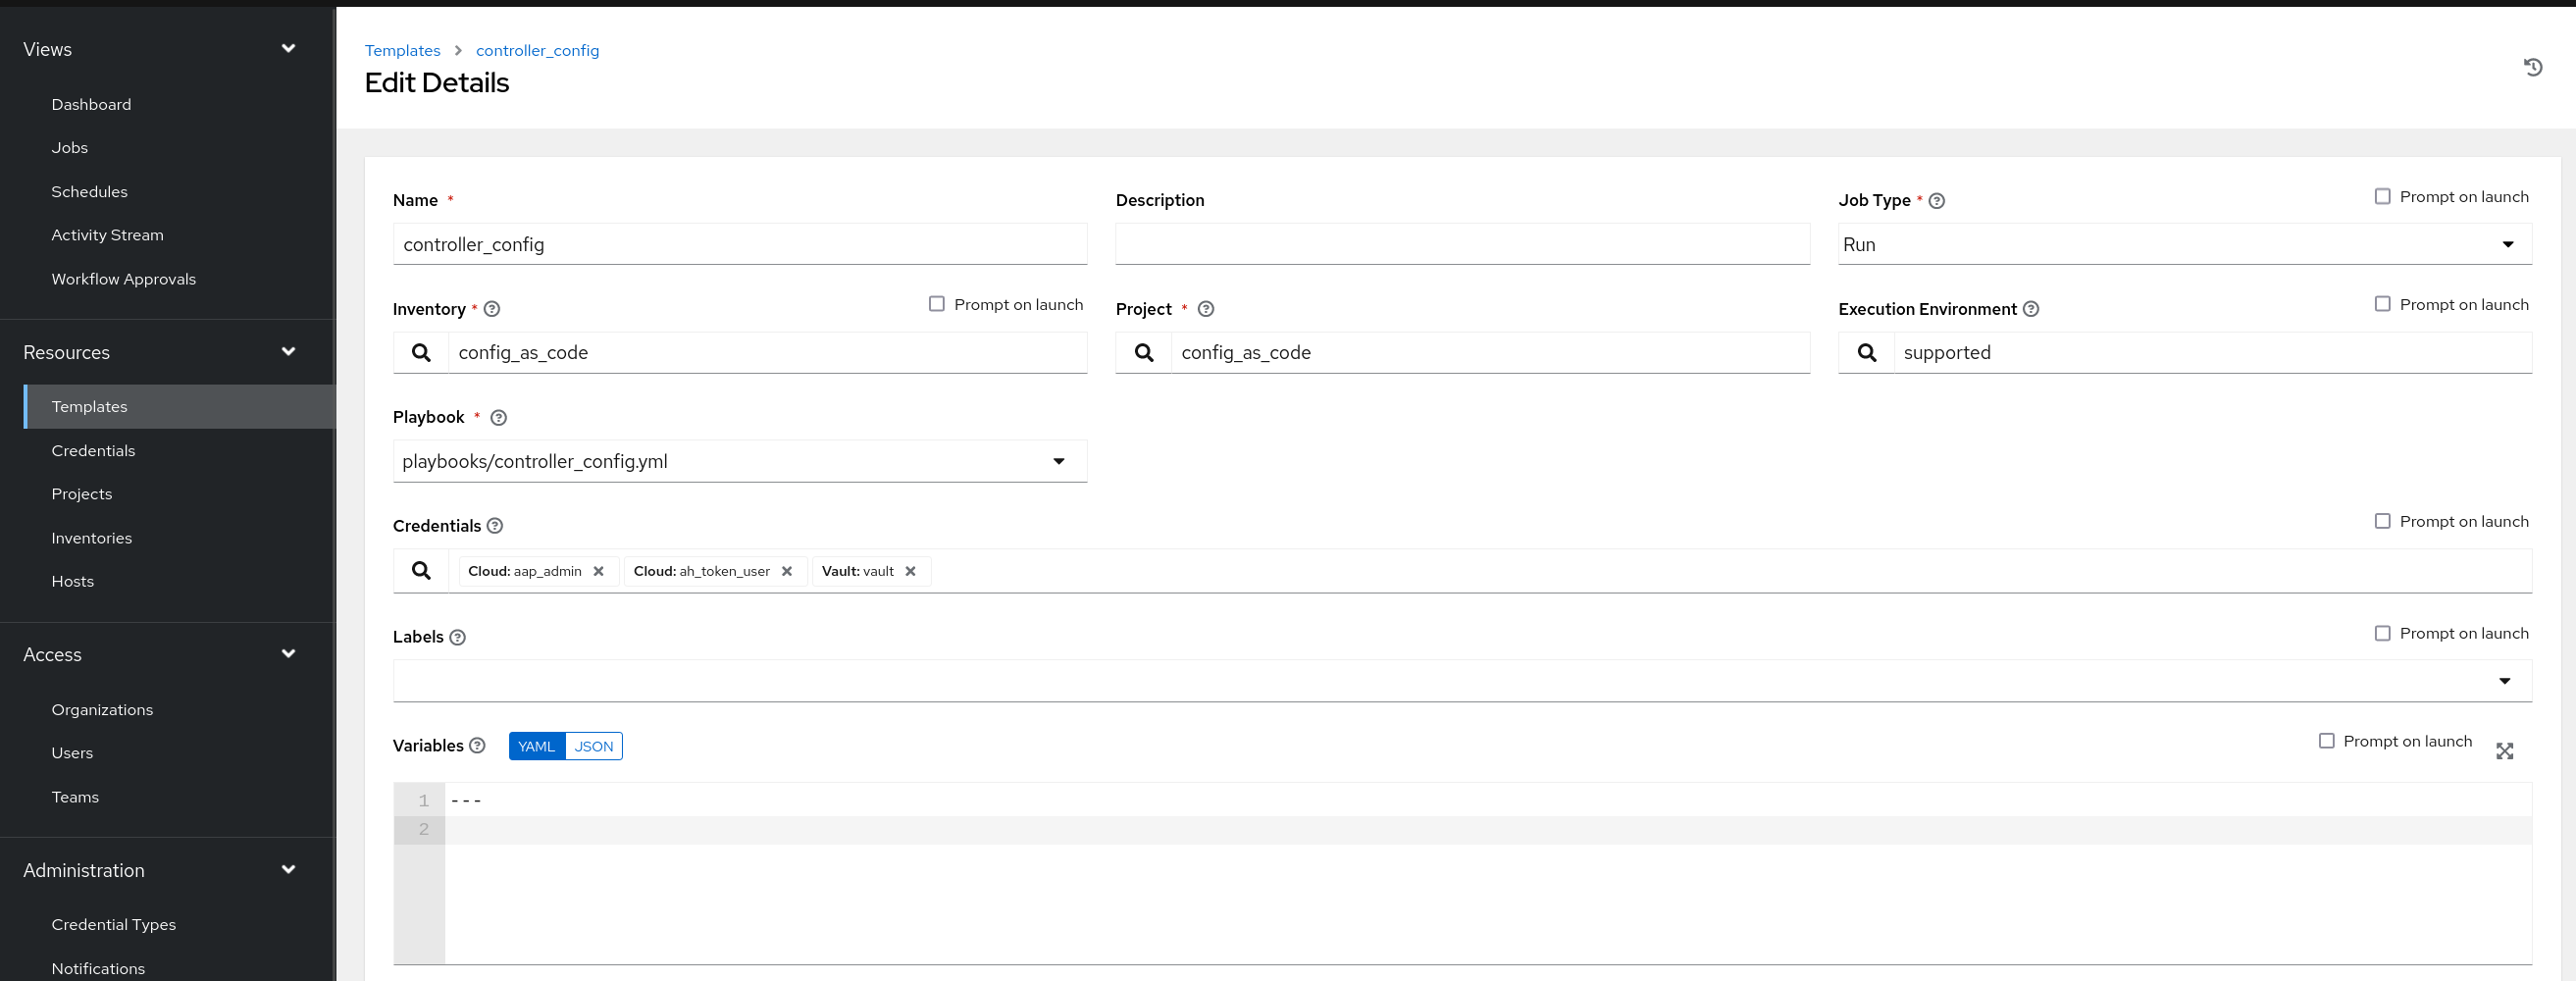Enable Prompt on launch for Labels
Viewport: 2576px width, 981px height.
pos(2382,634)
